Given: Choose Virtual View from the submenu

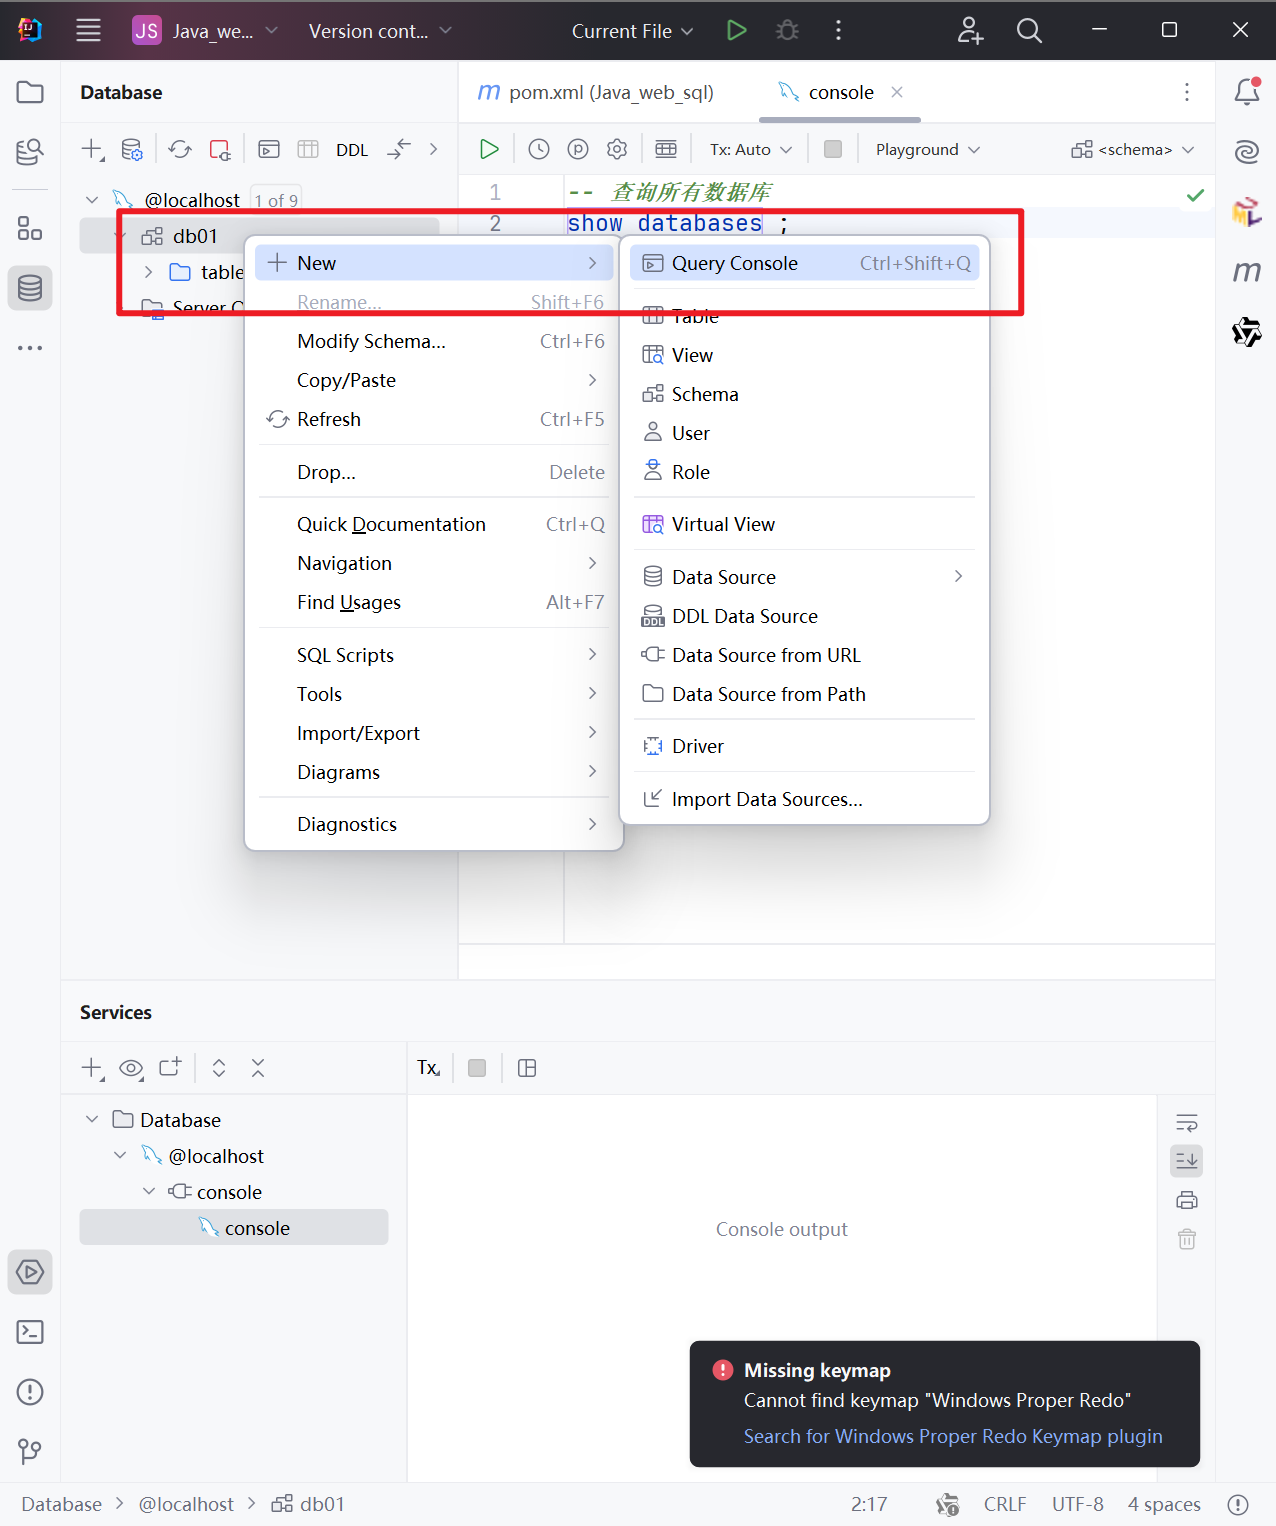Looking at the screenshot, I should (805, 524).
